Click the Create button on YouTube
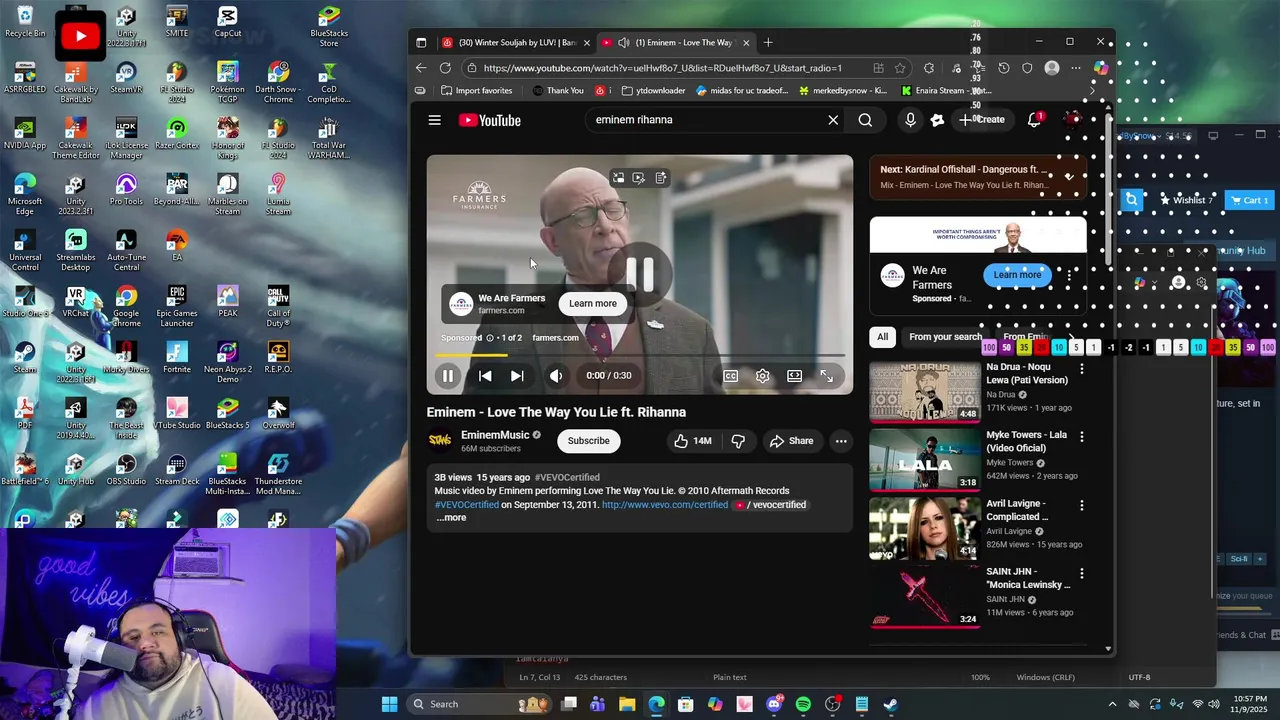Screen dimensions: 1280x720 point(982,120)
